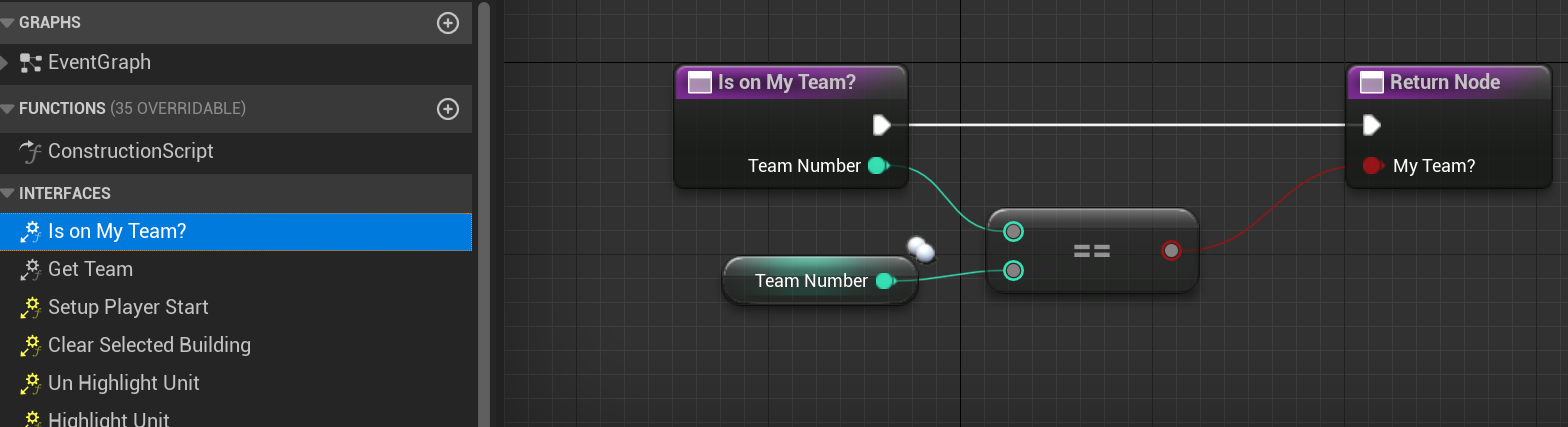Click execution input pin on Return Node
Screen dimensions: 1568x427
pos(1372,125)
